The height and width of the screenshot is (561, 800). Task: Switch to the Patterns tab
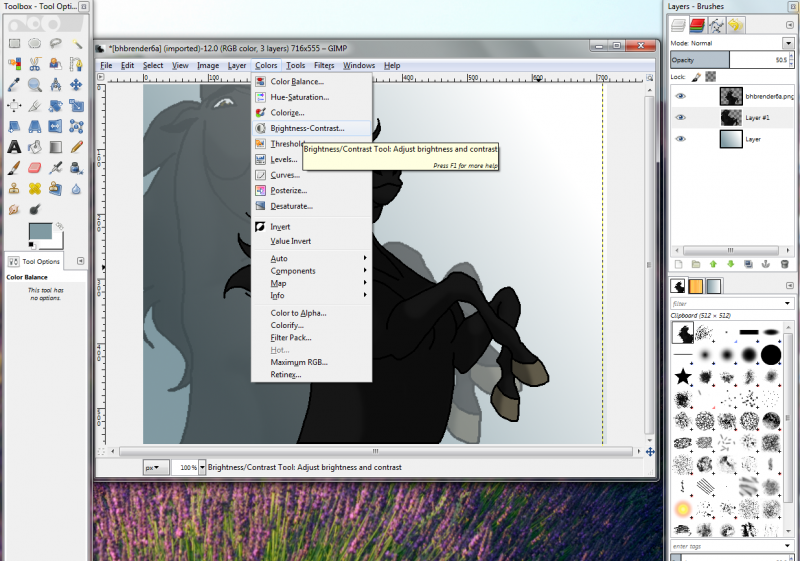point(696,286)
